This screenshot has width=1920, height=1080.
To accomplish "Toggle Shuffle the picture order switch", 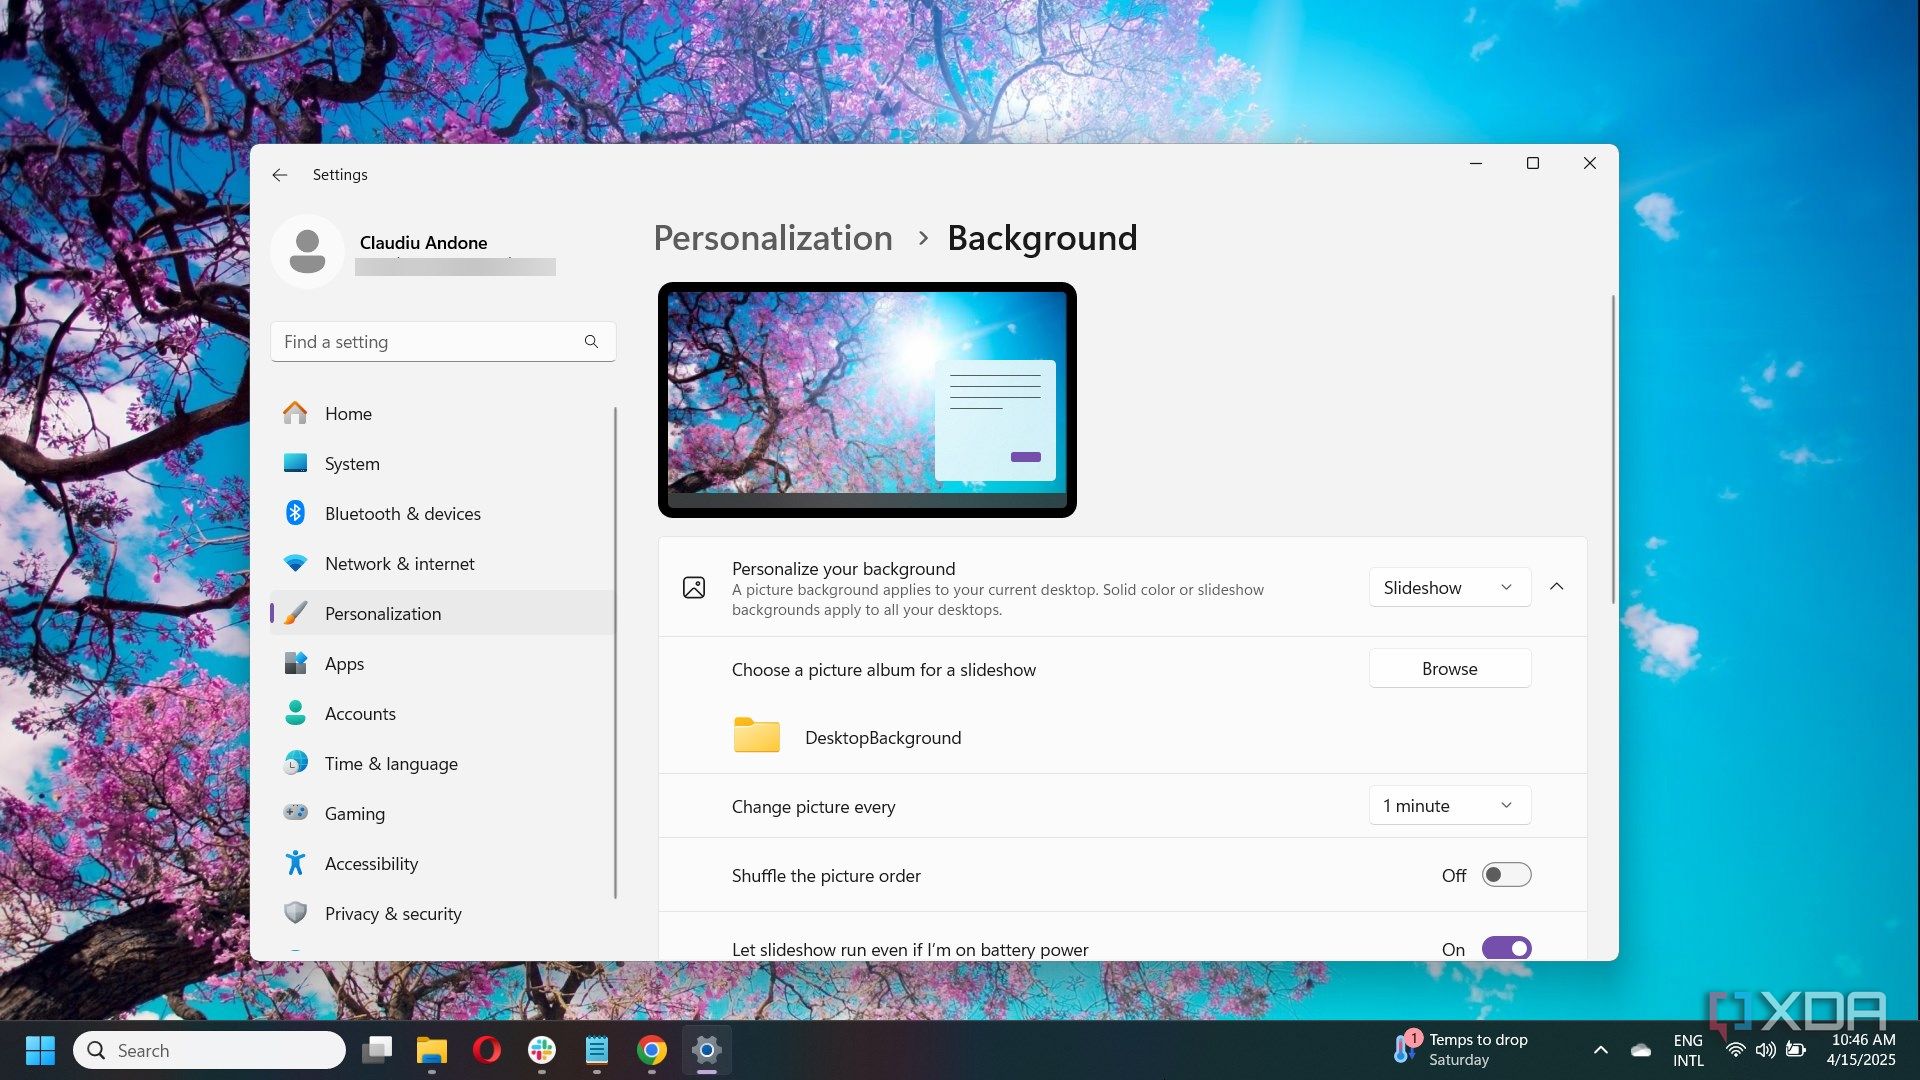I will [x=1506, y=875].
